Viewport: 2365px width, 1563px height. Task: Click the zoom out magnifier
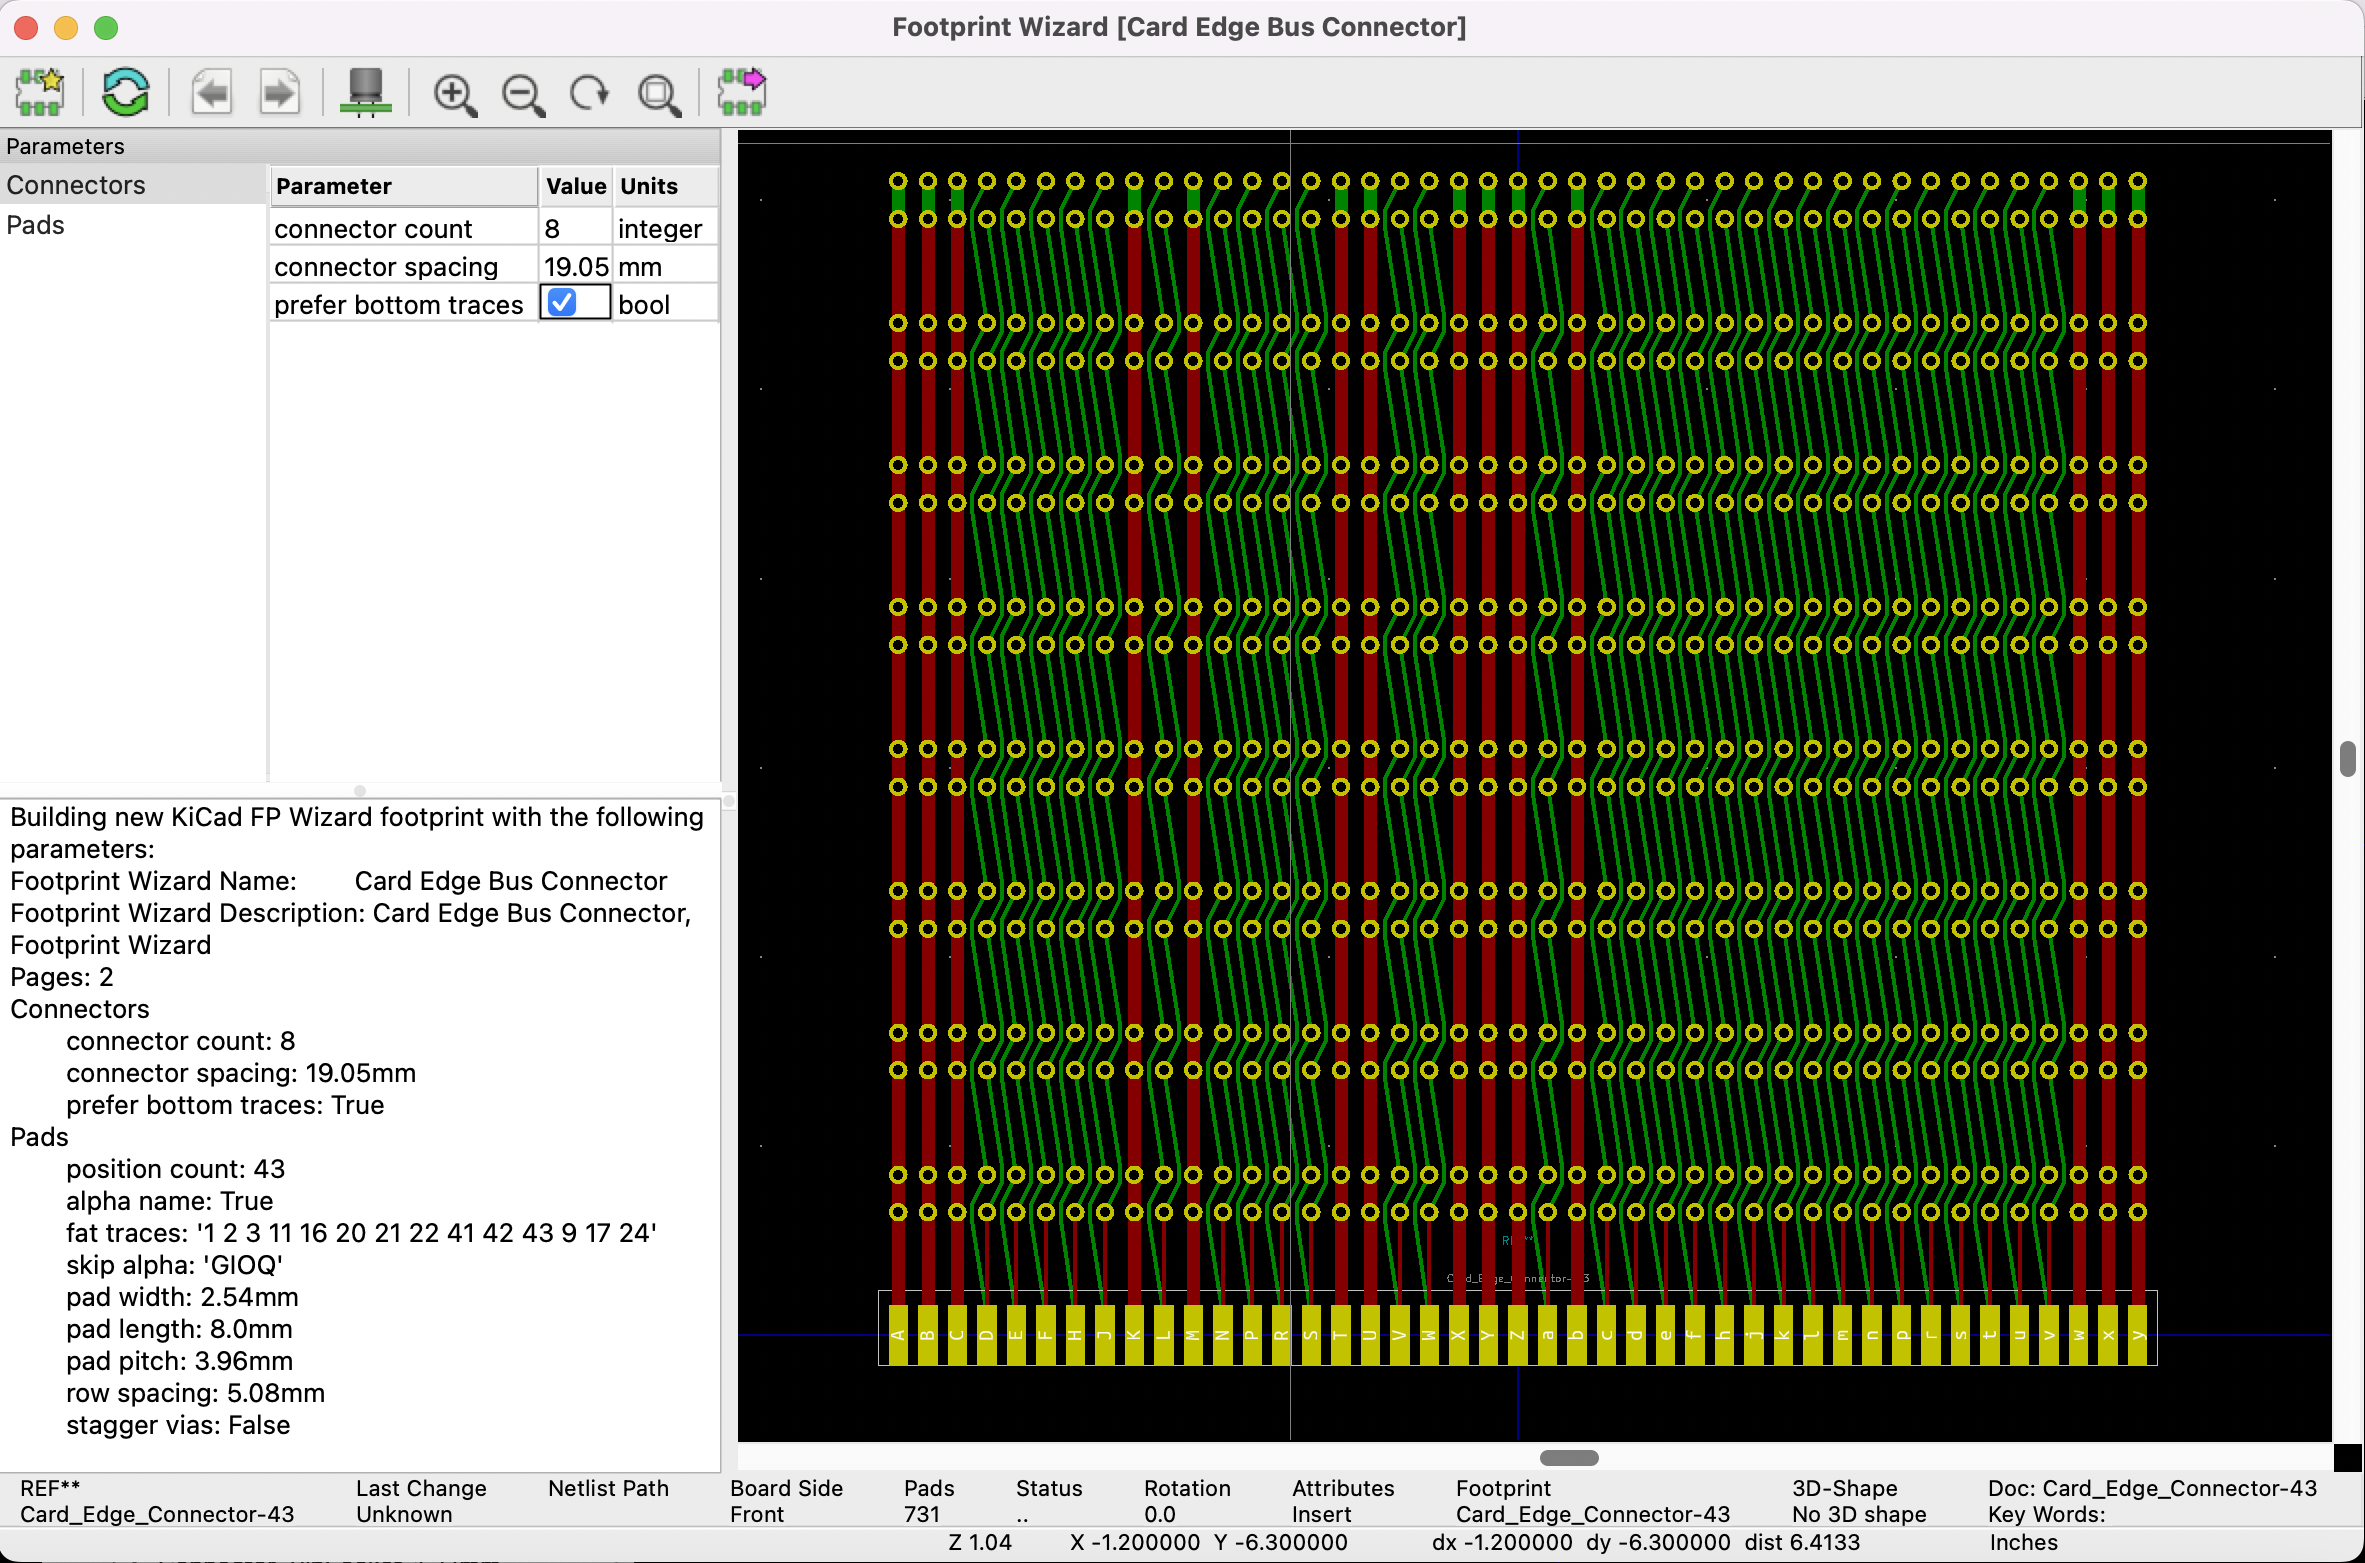click(x=523, y=95)
